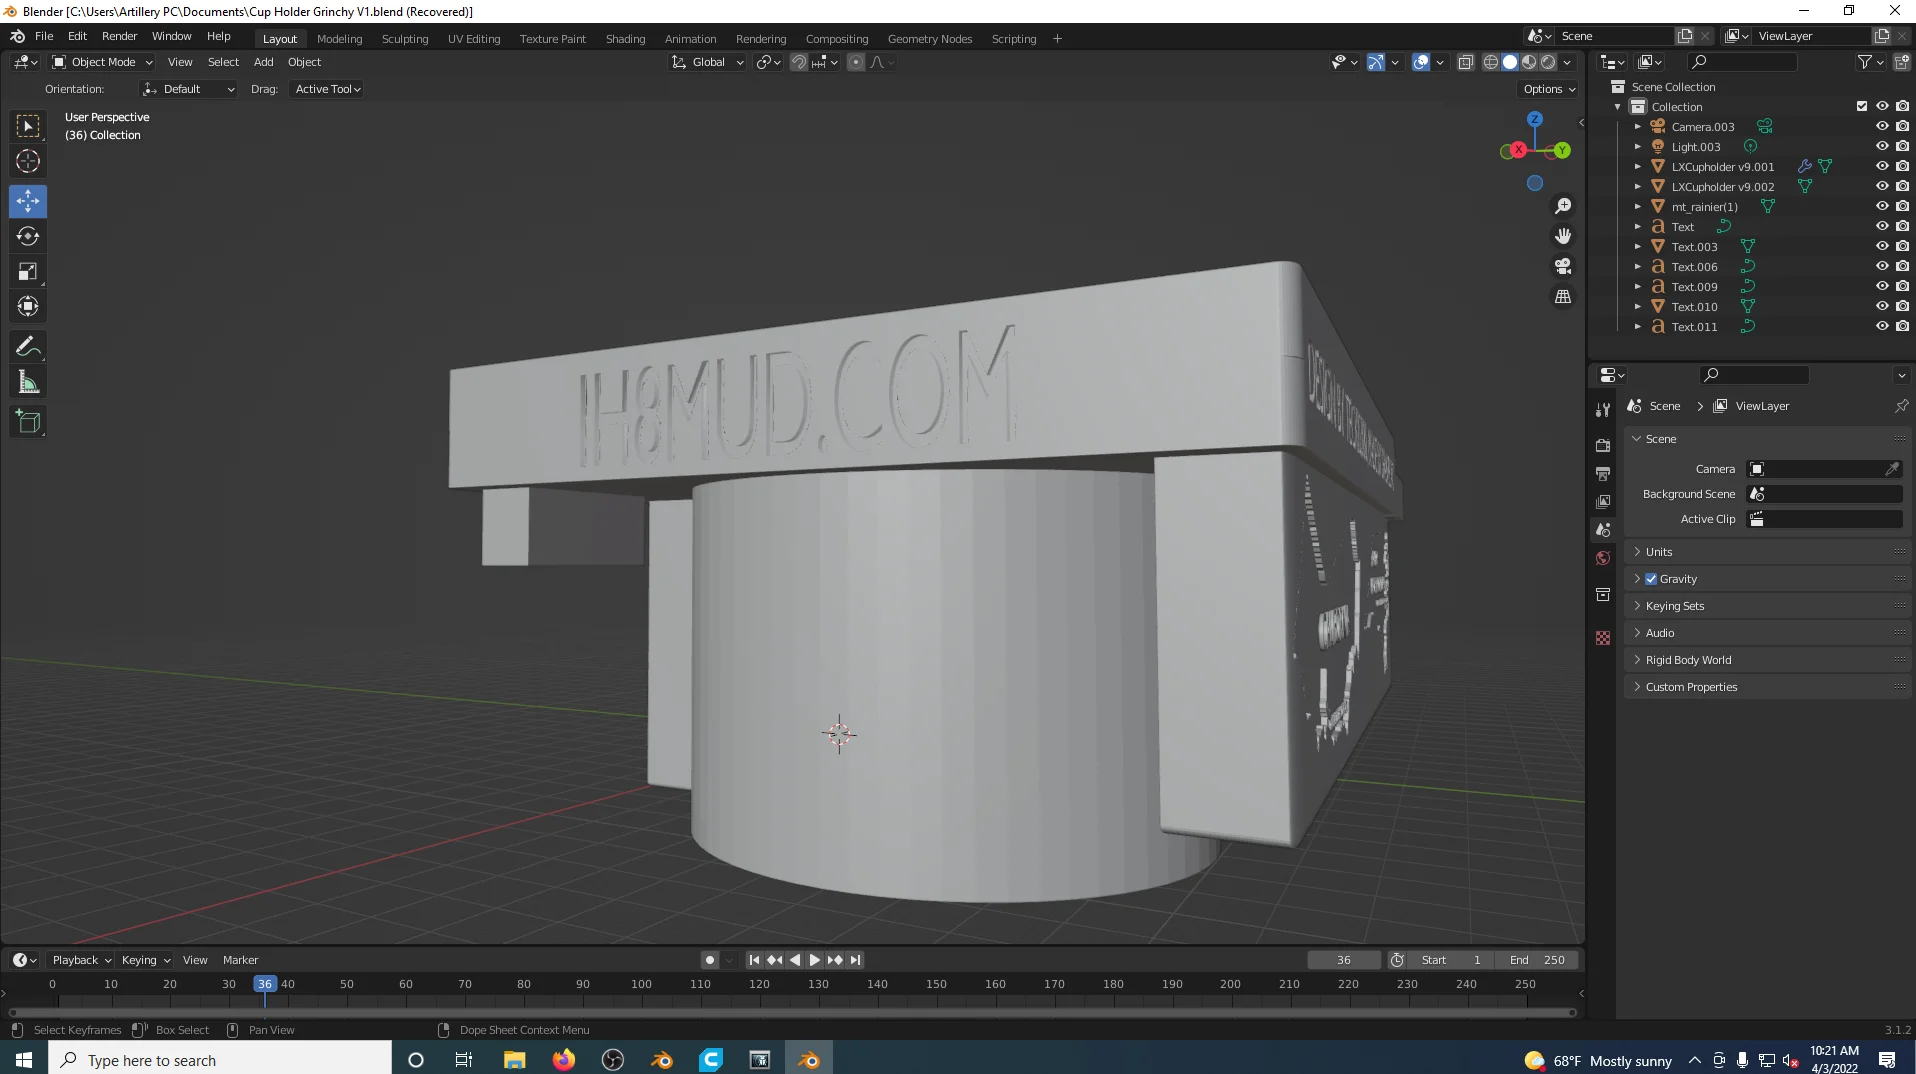
Task: Open the Render properties tab icon
Action: tap(1603, 445)
